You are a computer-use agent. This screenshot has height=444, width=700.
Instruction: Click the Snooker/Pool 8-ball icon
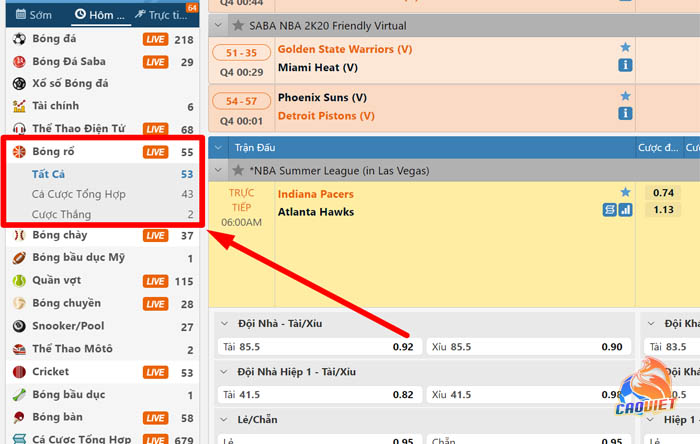pyautogui.click(x=19, y=326)
